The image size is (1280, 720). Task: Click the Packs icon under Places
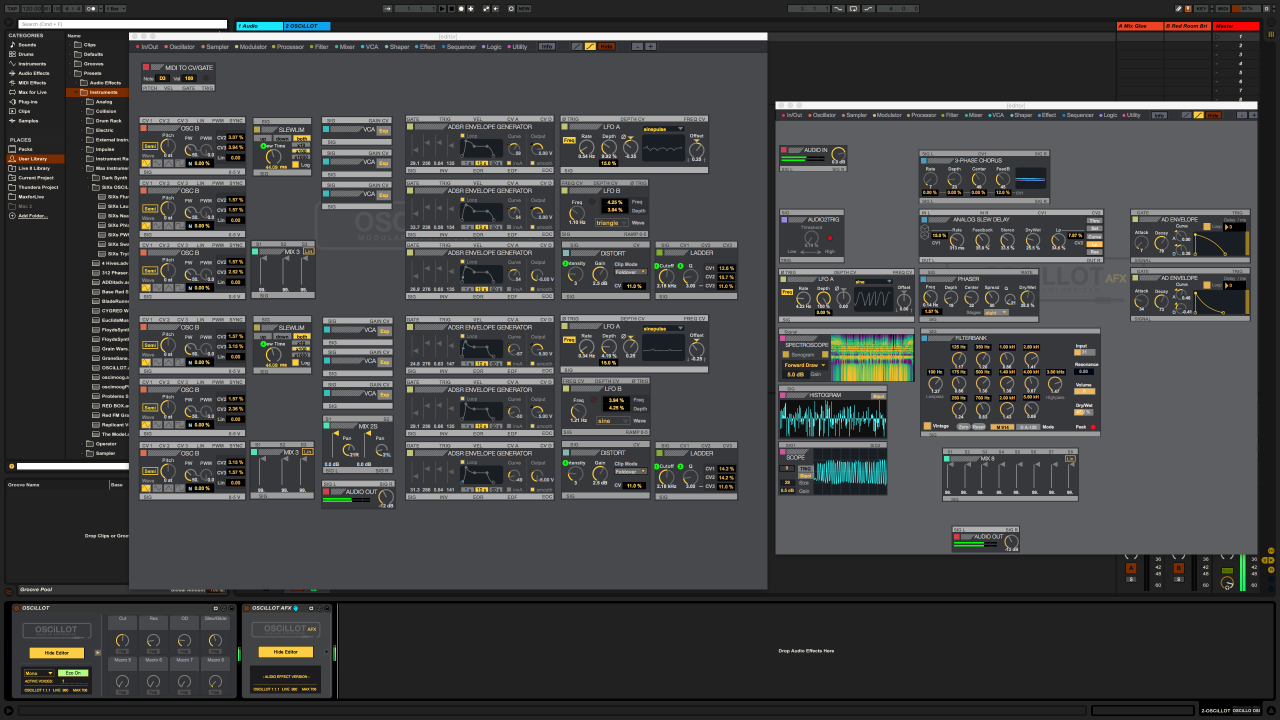point(12,149)
